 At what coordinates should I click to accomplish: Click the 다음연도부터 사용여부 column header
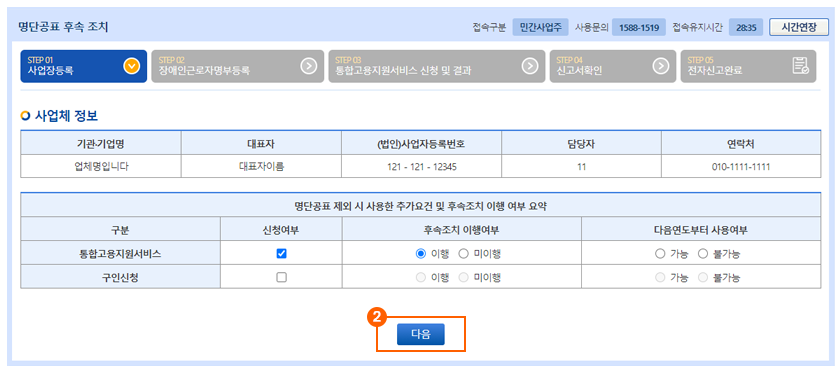click(x=700, y=230)
